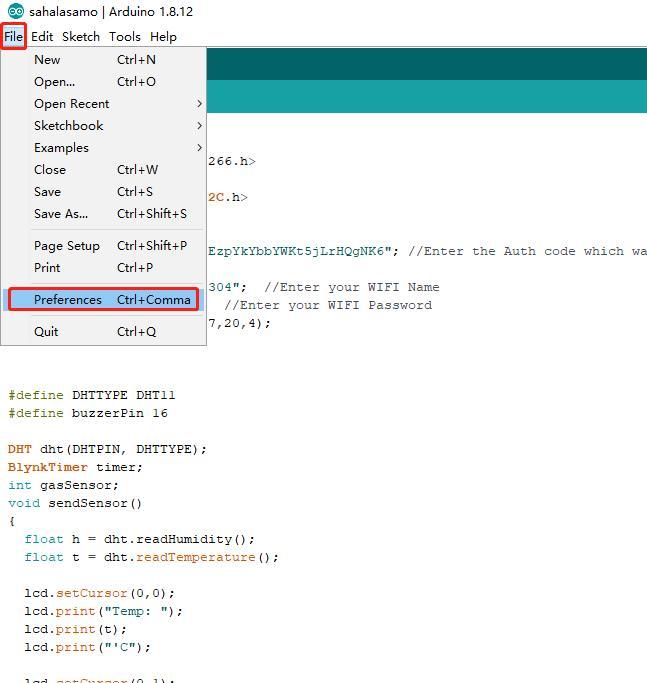Expand the Open Recent submenu
This screenshot has width=647, height=683.
pos(103,104)
